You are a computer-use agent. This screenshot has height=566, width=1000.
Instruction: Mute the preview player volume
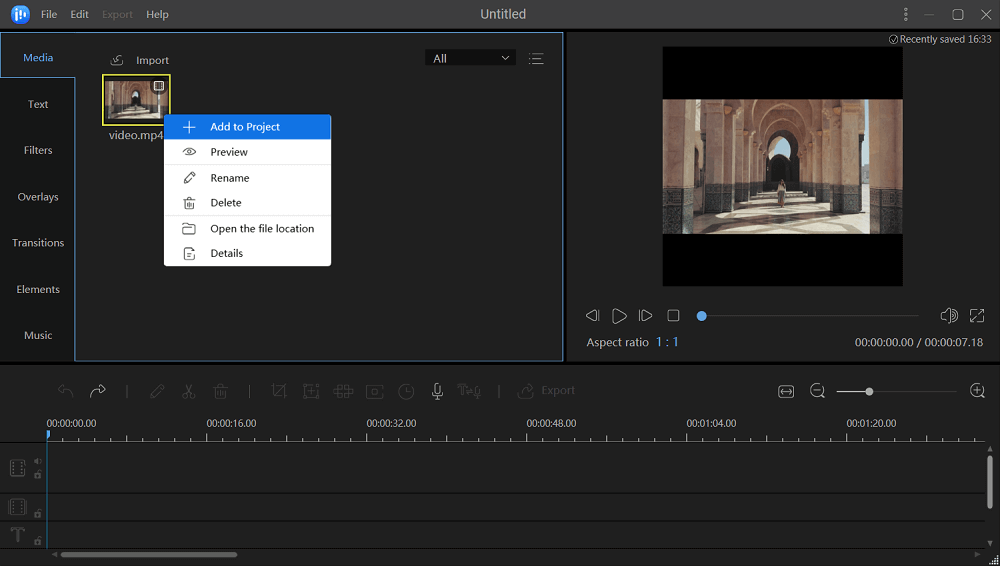click(949, 316)
